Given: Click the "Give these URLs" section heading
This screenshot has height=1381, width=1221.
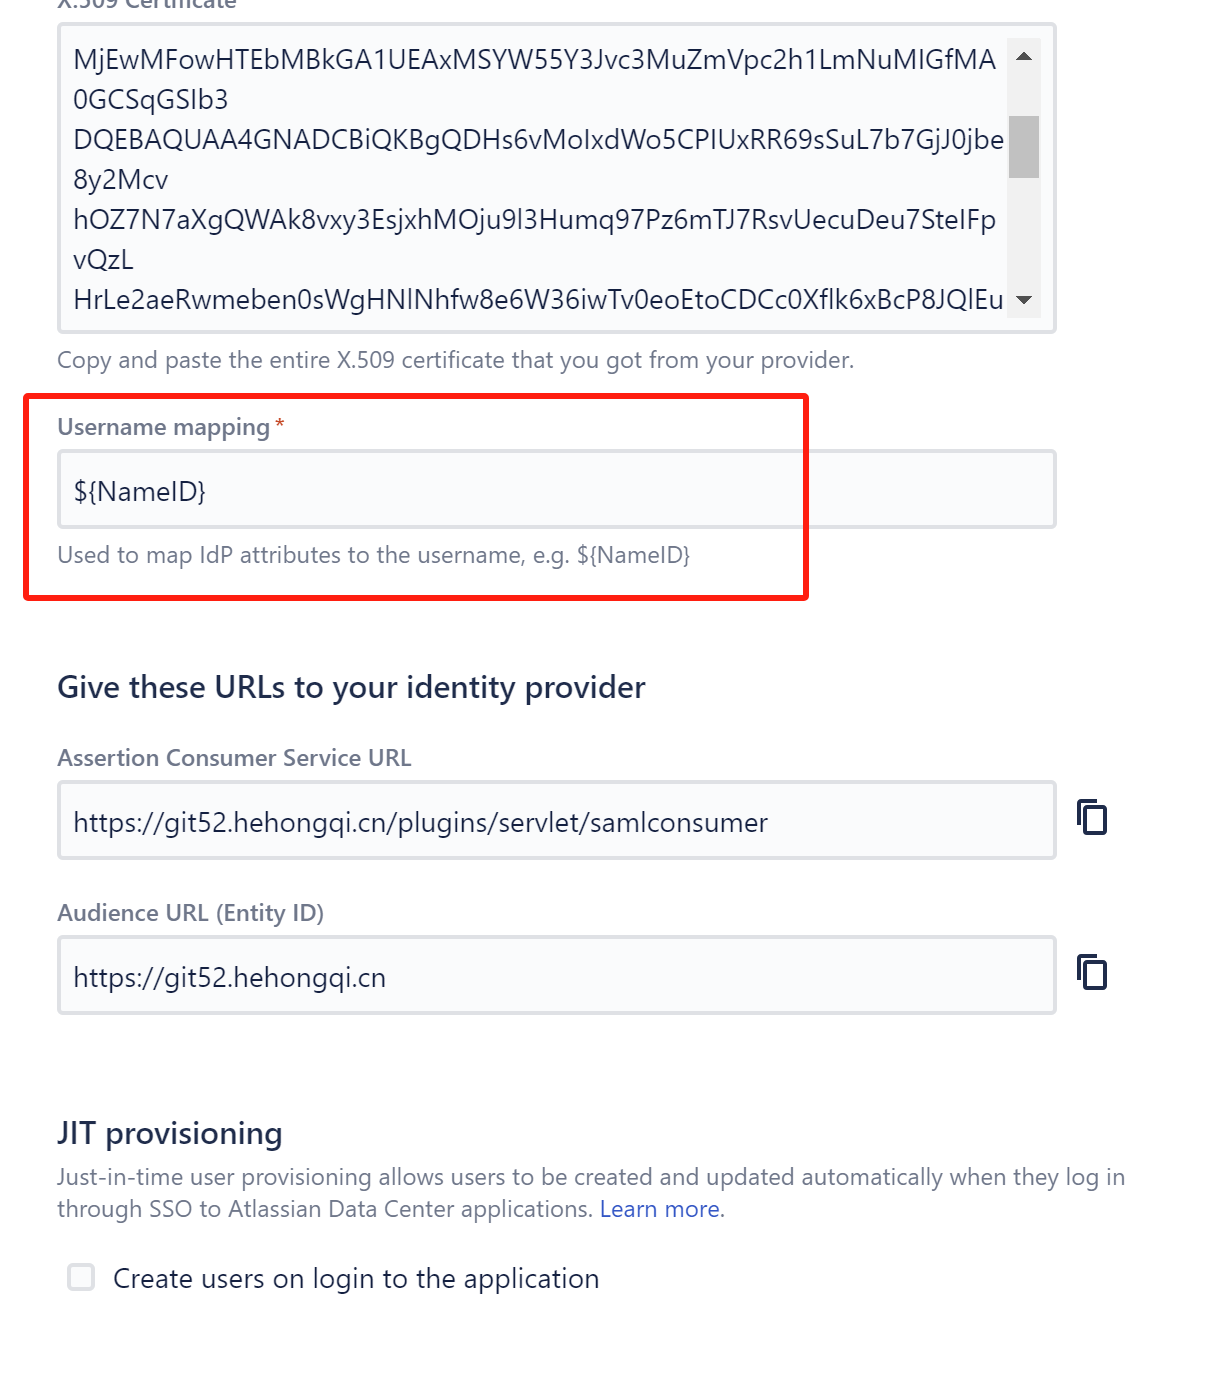Looking at the screenshot, I should click(x=351, y=688).
